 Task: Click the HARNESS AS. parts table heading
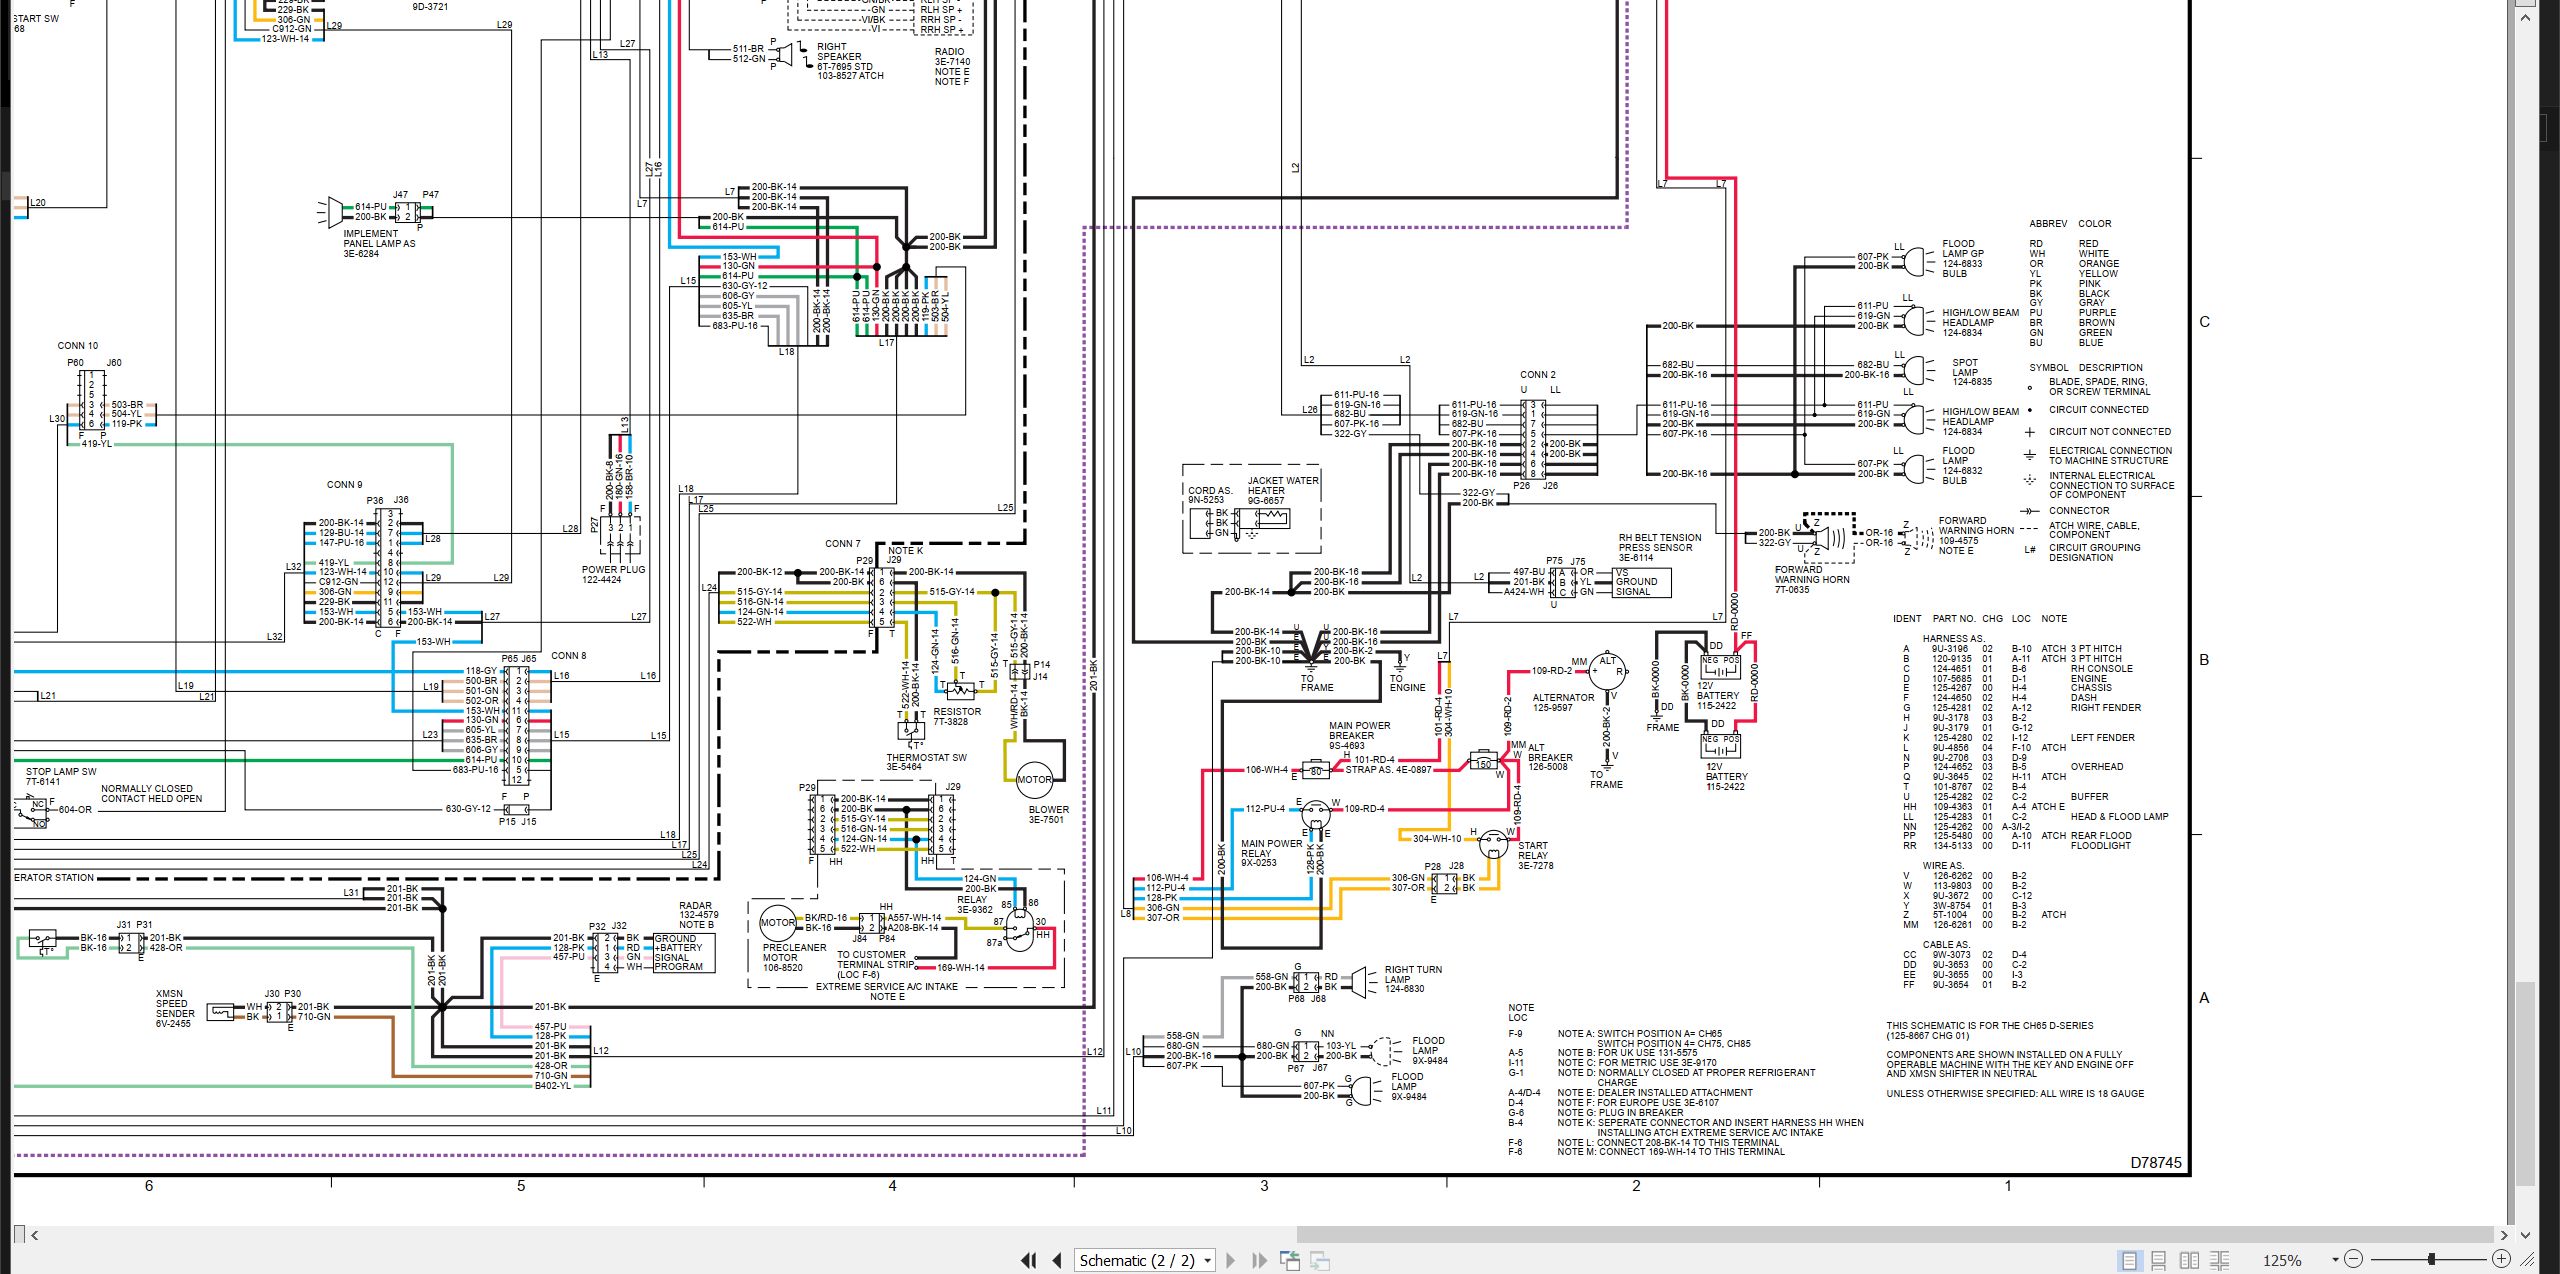pyautogui.click(x=1954, y=638)
